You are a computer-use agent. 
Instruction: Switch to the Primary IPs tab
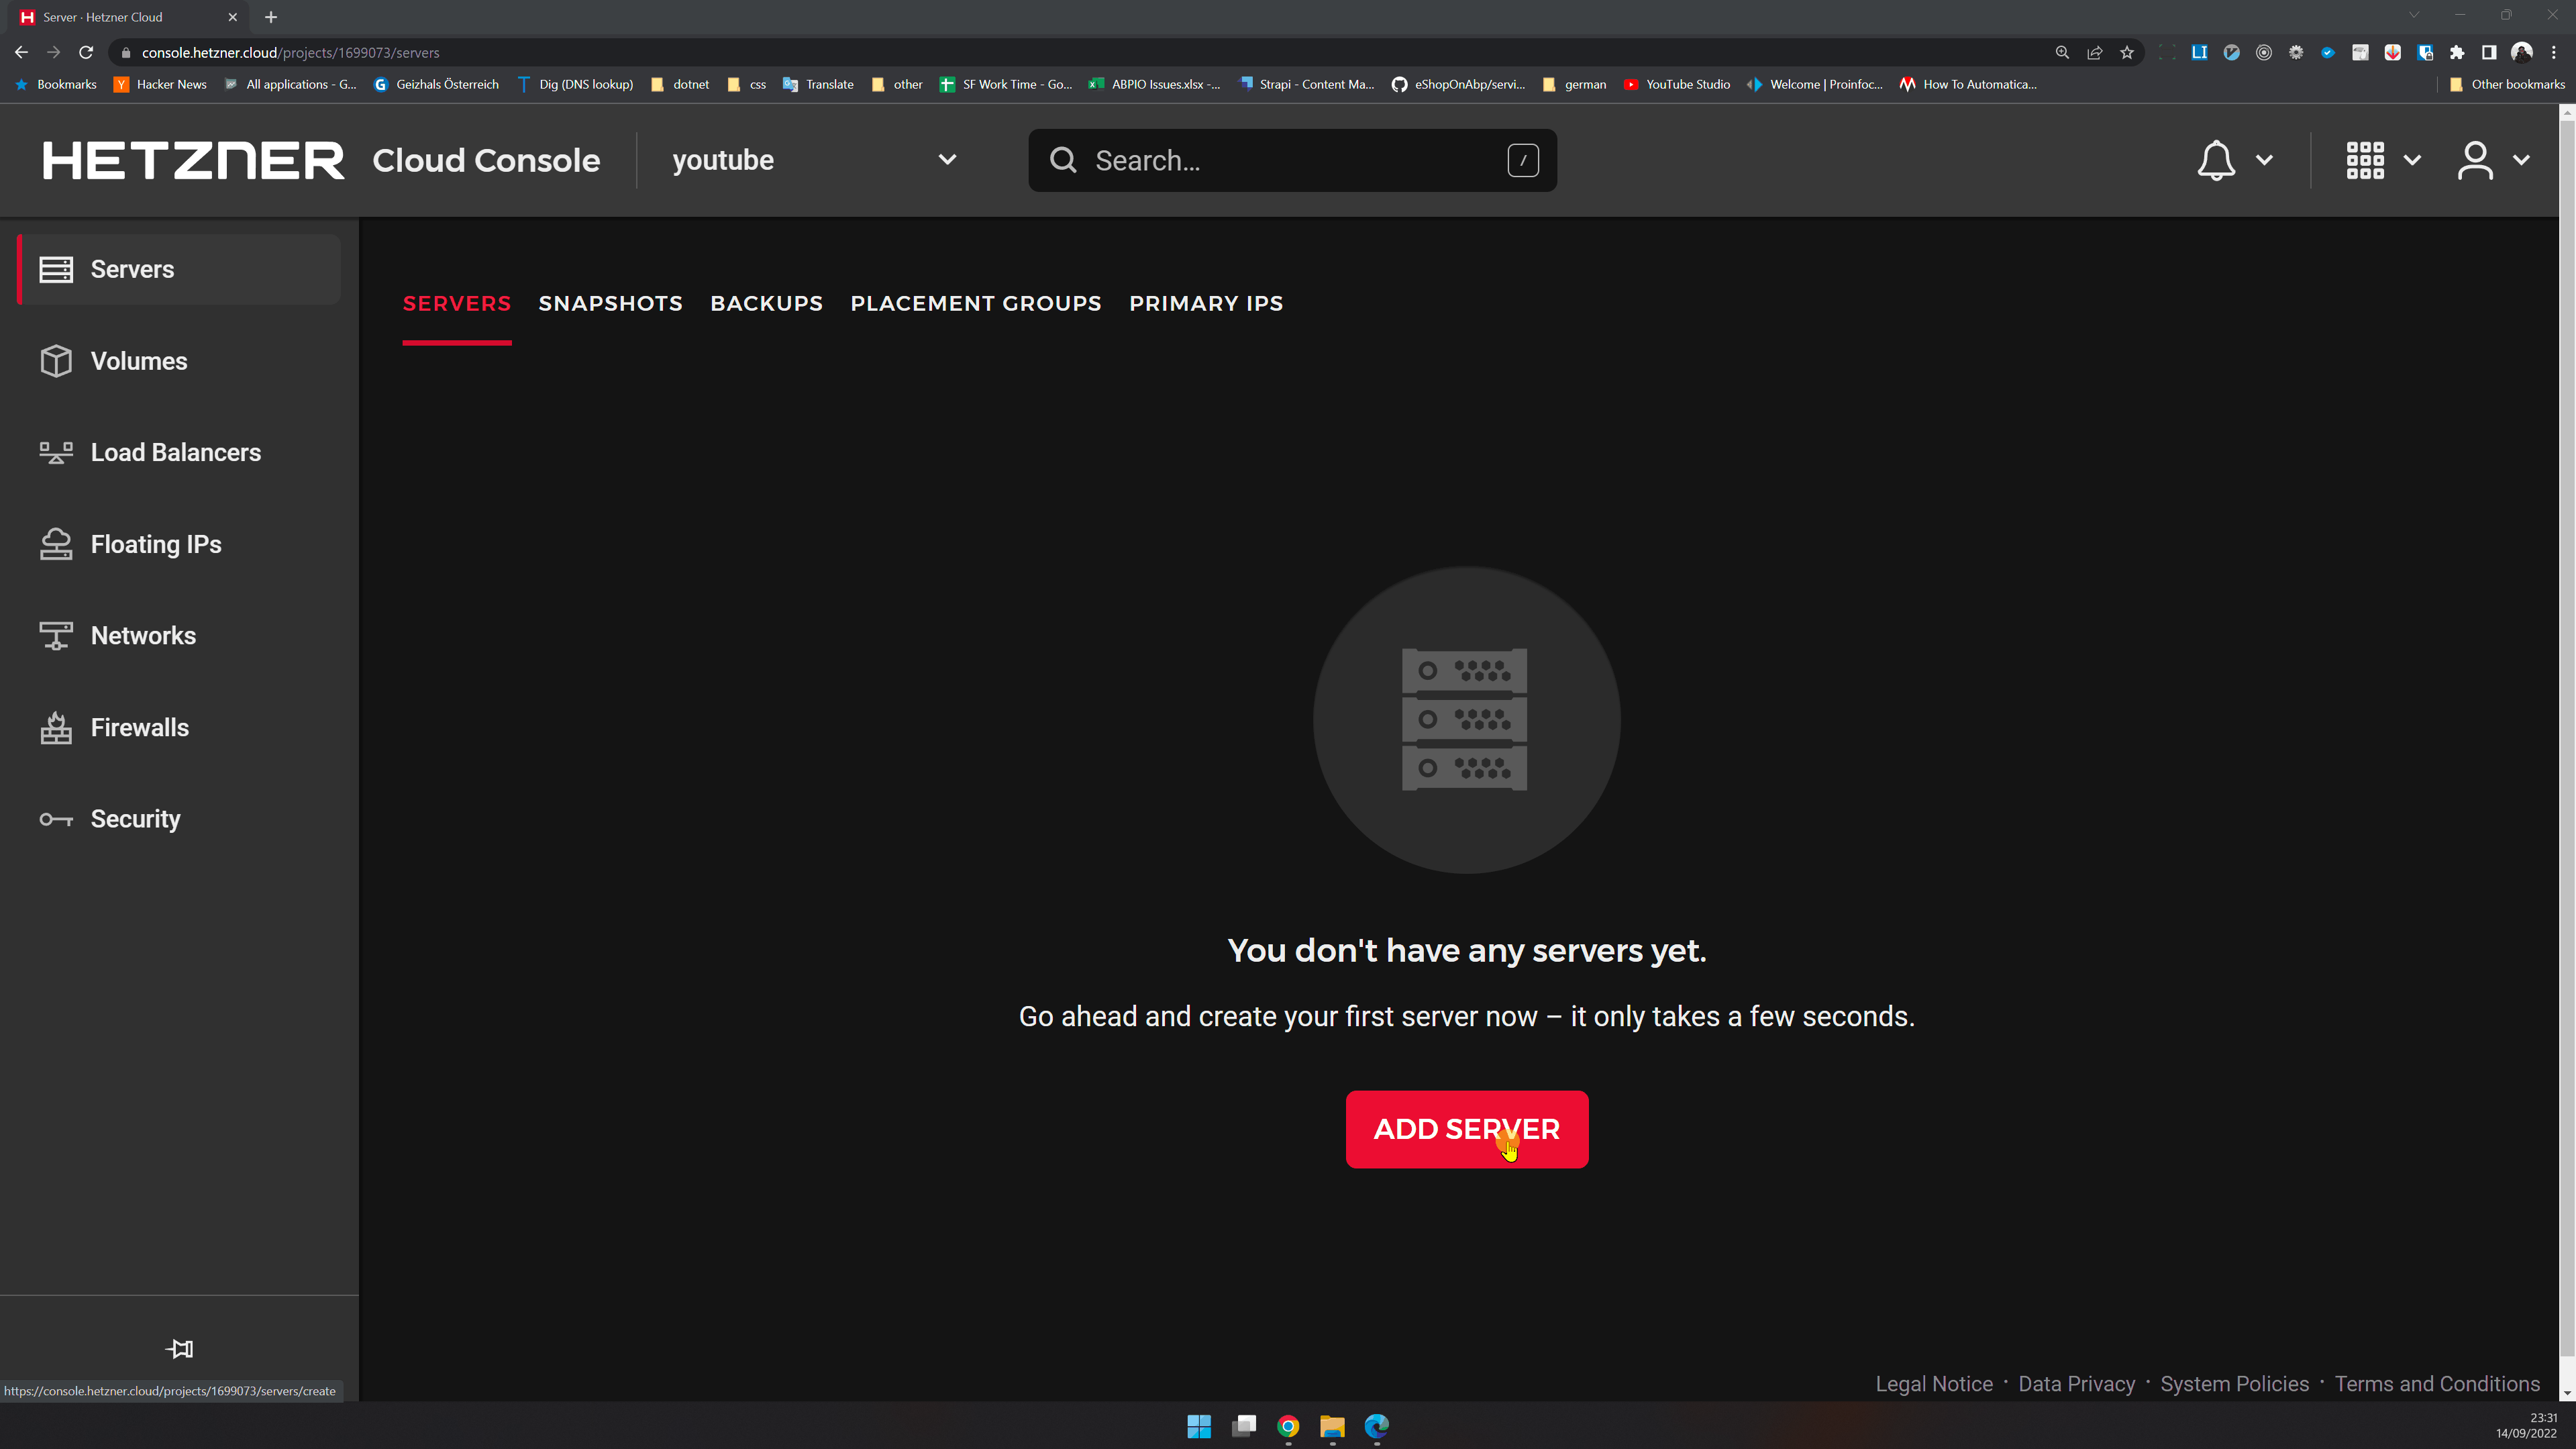[1205, 303]
